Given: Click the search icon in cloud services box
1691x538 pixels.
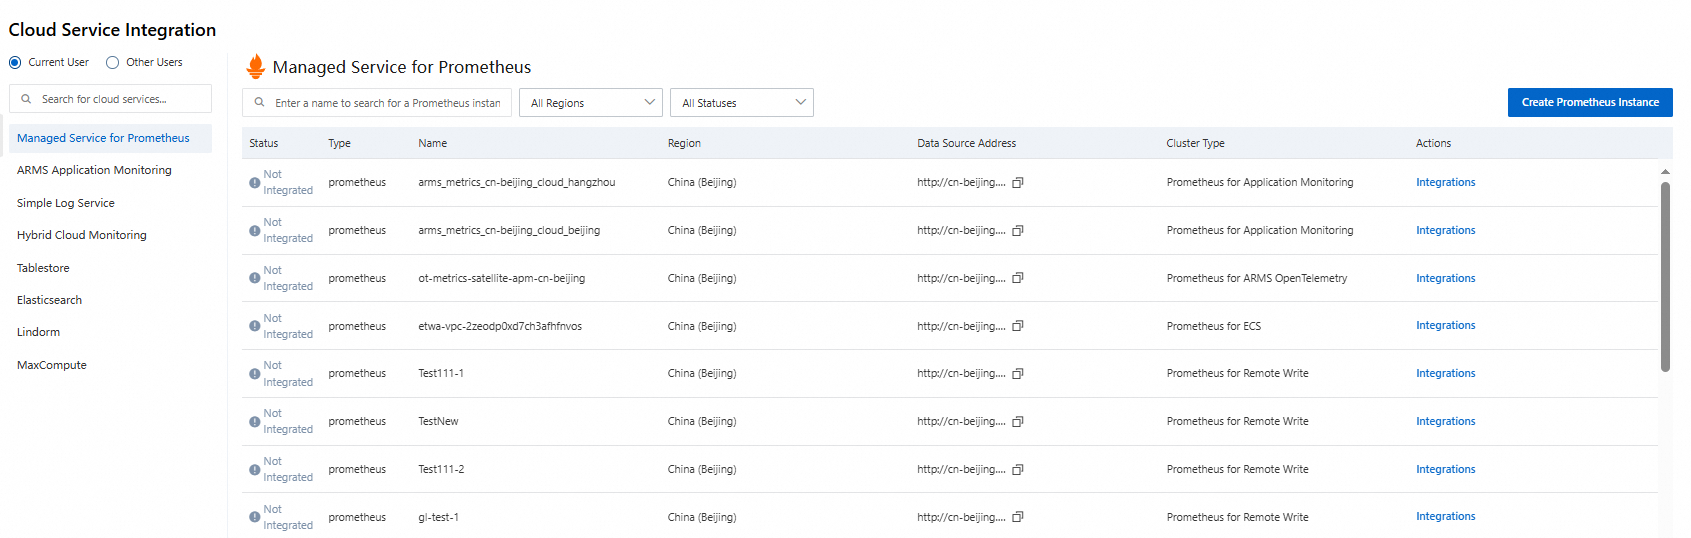Looking at the screenshot, I should (27, 99).
